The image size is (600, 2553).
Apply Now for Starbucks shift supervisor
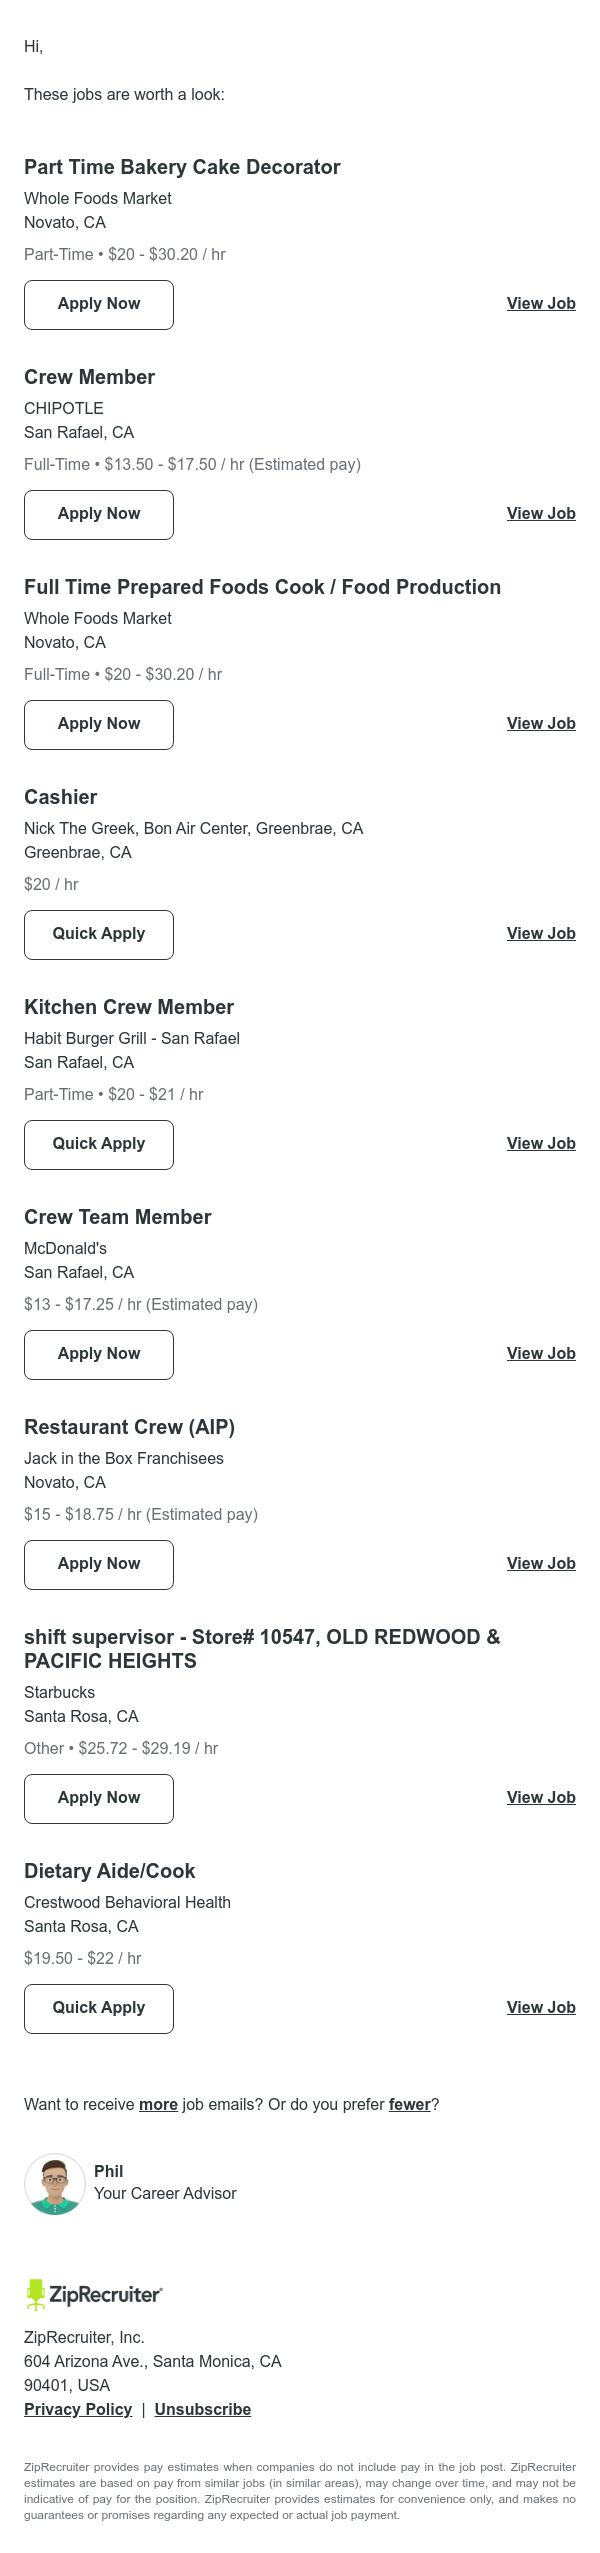point(99,1799)
